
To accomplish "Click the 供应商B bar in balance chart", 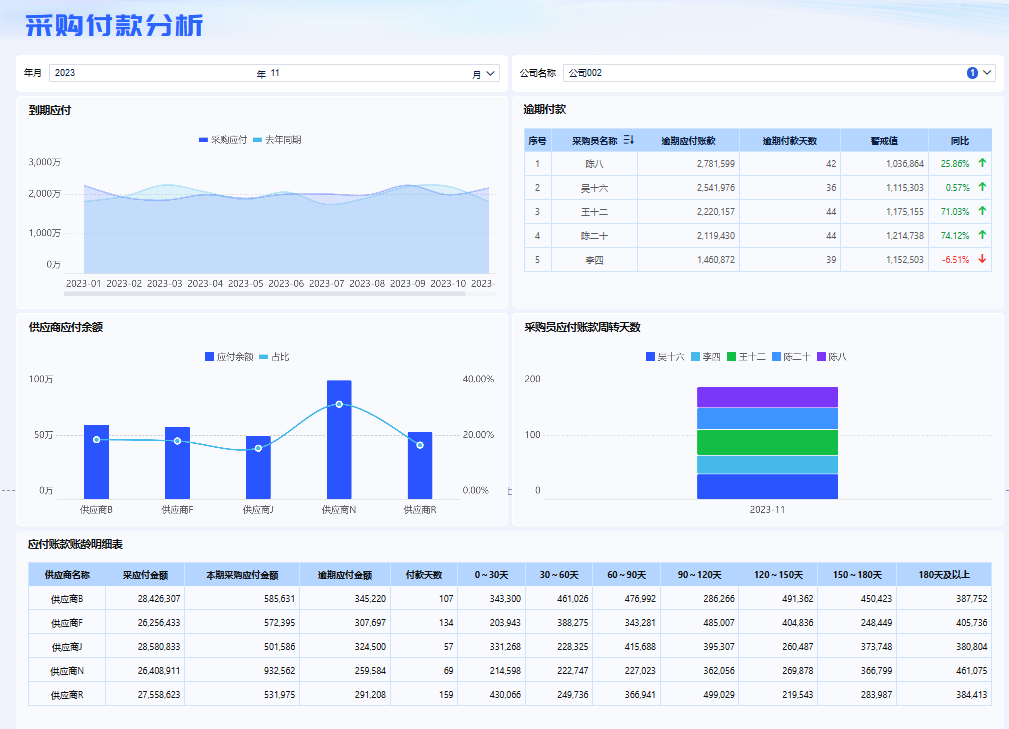I will coord(97,462).
